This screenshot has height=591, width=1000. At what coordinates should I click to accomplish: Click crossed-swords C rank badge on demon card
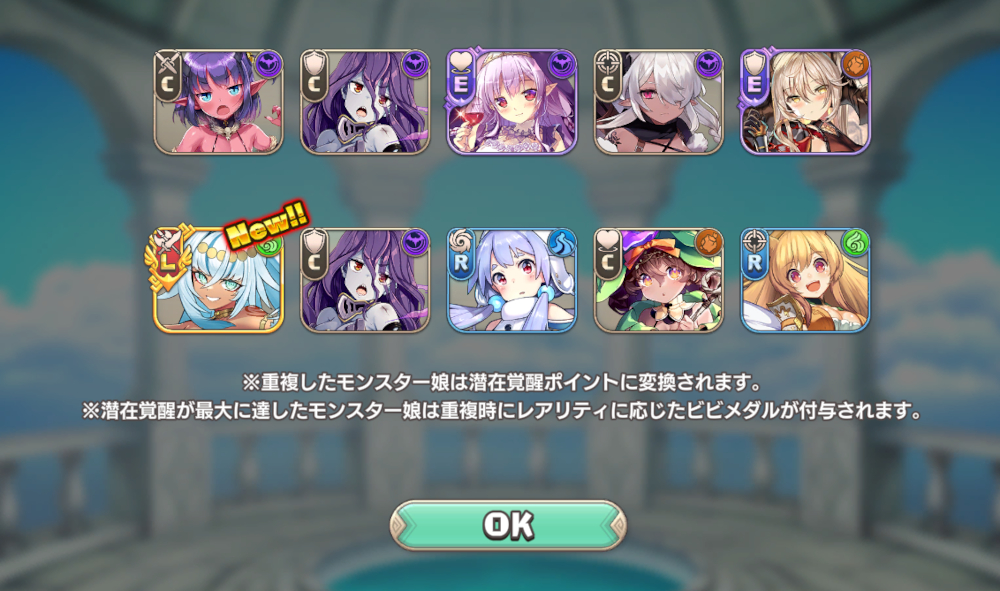click(168, 77)
